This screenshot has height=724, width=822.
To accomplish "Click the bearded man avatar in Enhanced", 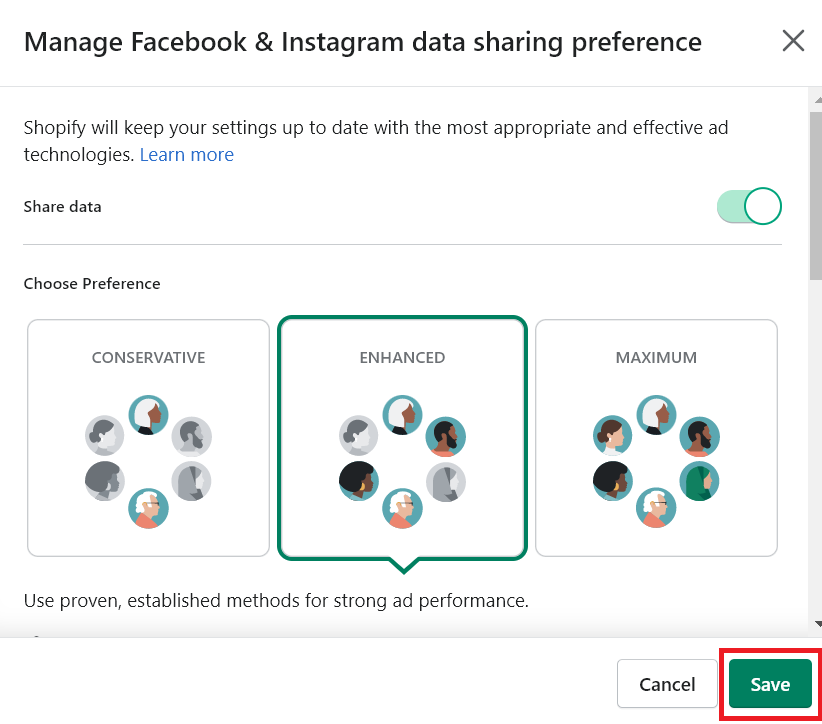I will [x=446, y=436].
